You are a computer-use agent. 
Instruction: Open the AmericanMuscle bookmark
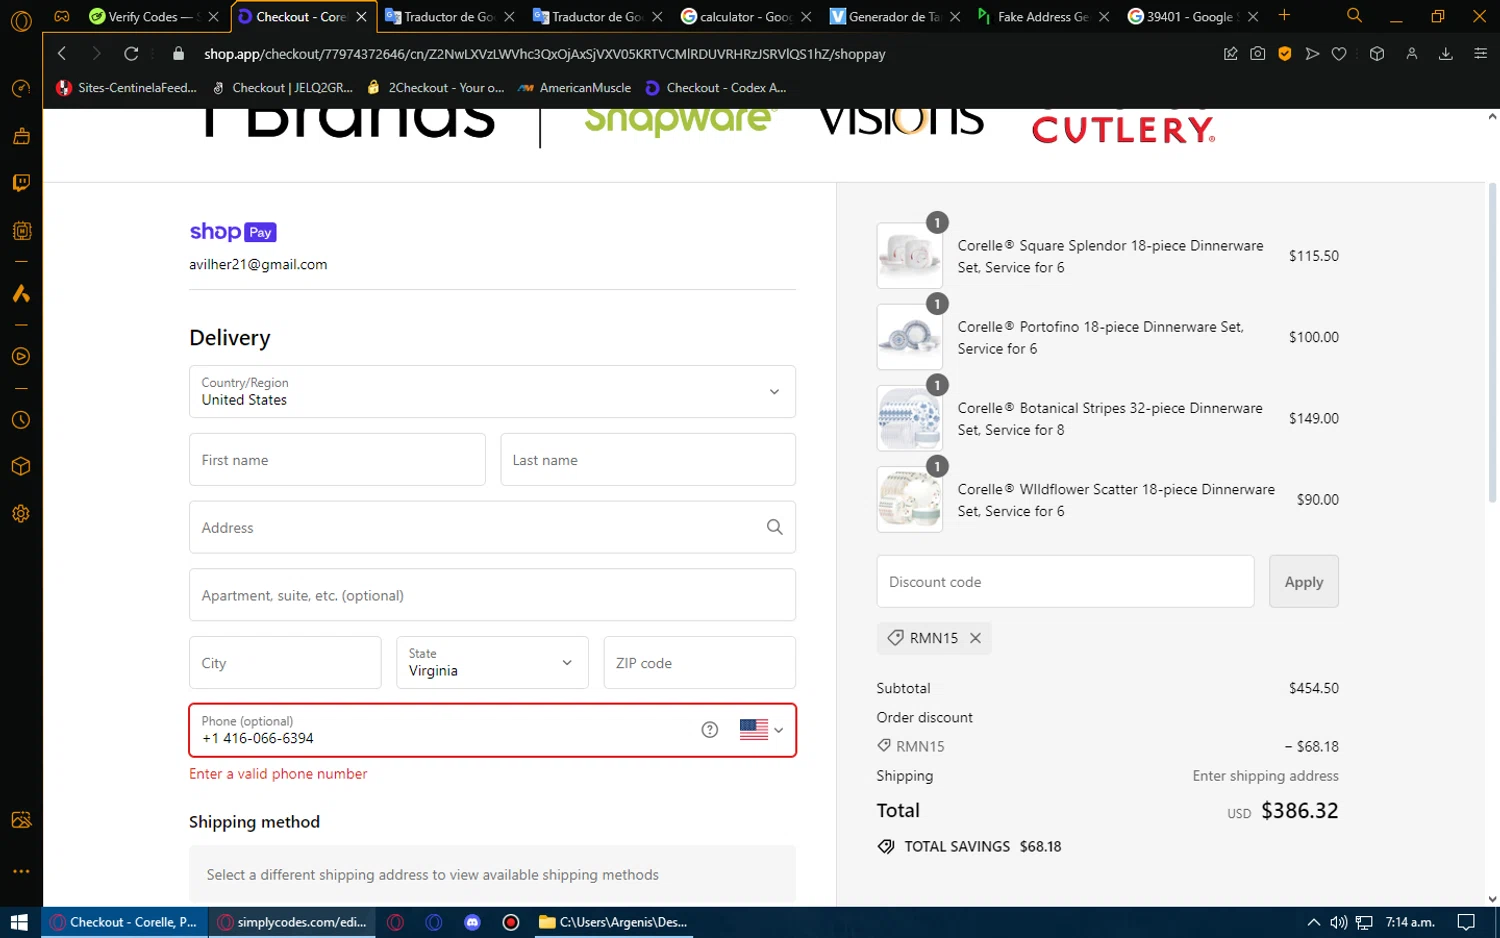pyautogui.click(x=575, y=88)
